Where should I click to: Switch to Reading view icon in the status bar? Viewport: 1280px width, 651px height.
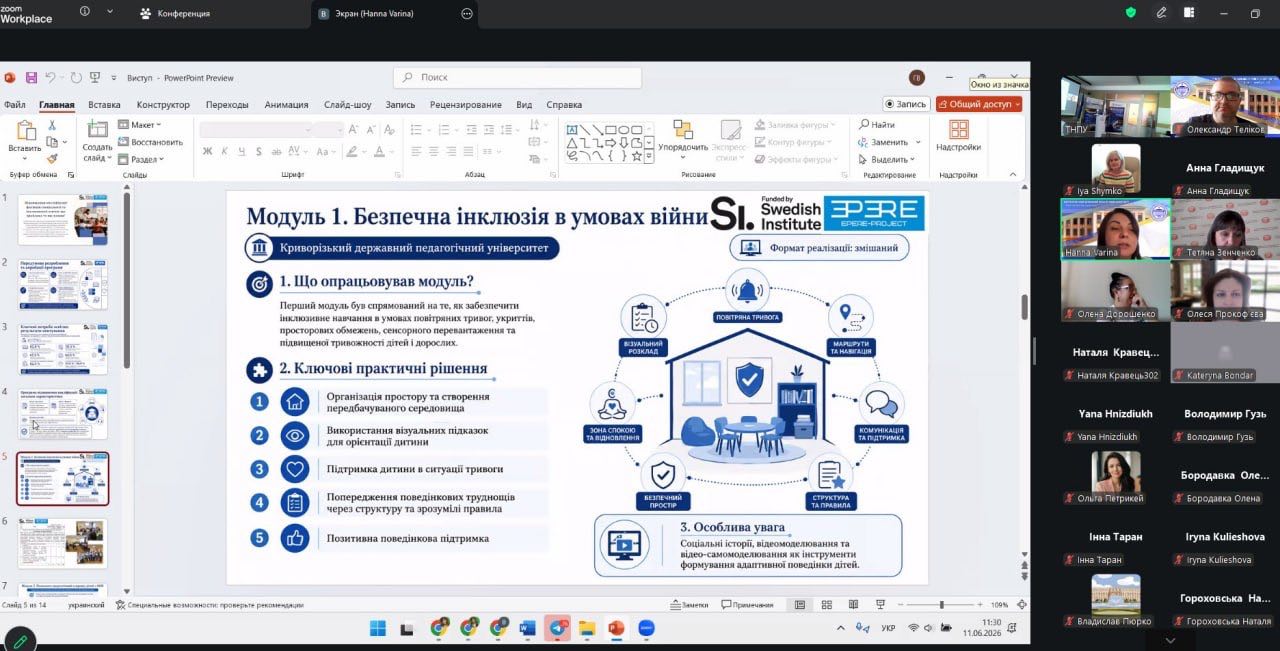pos(855,605)
